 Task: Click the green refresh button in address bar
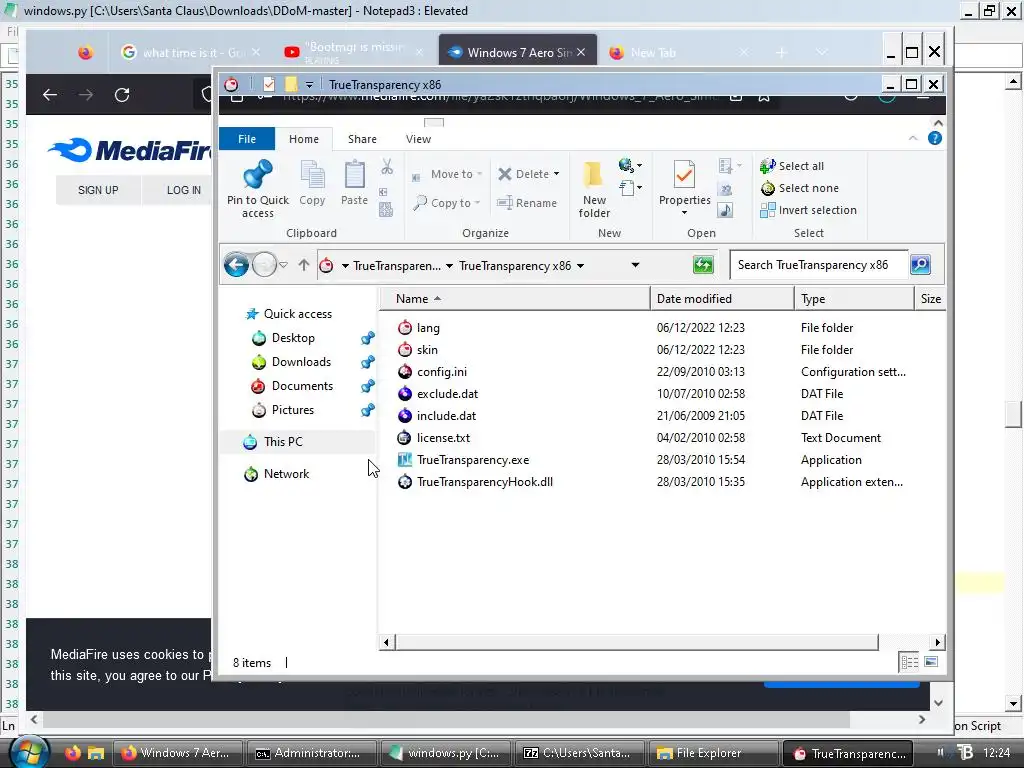point(703,265)
